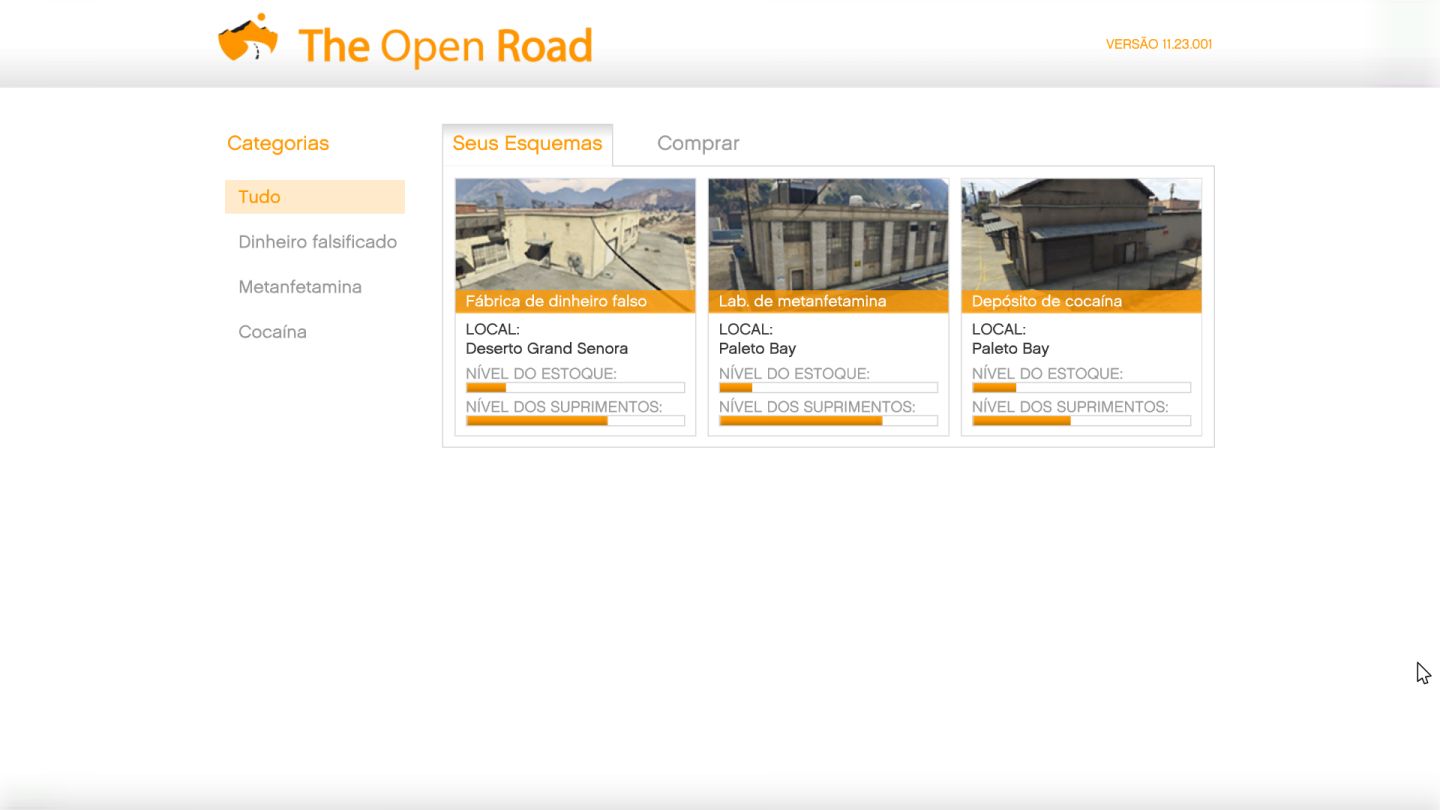
Task: Filter by Dinheiro falsificado category
Action: coord(317,242)
